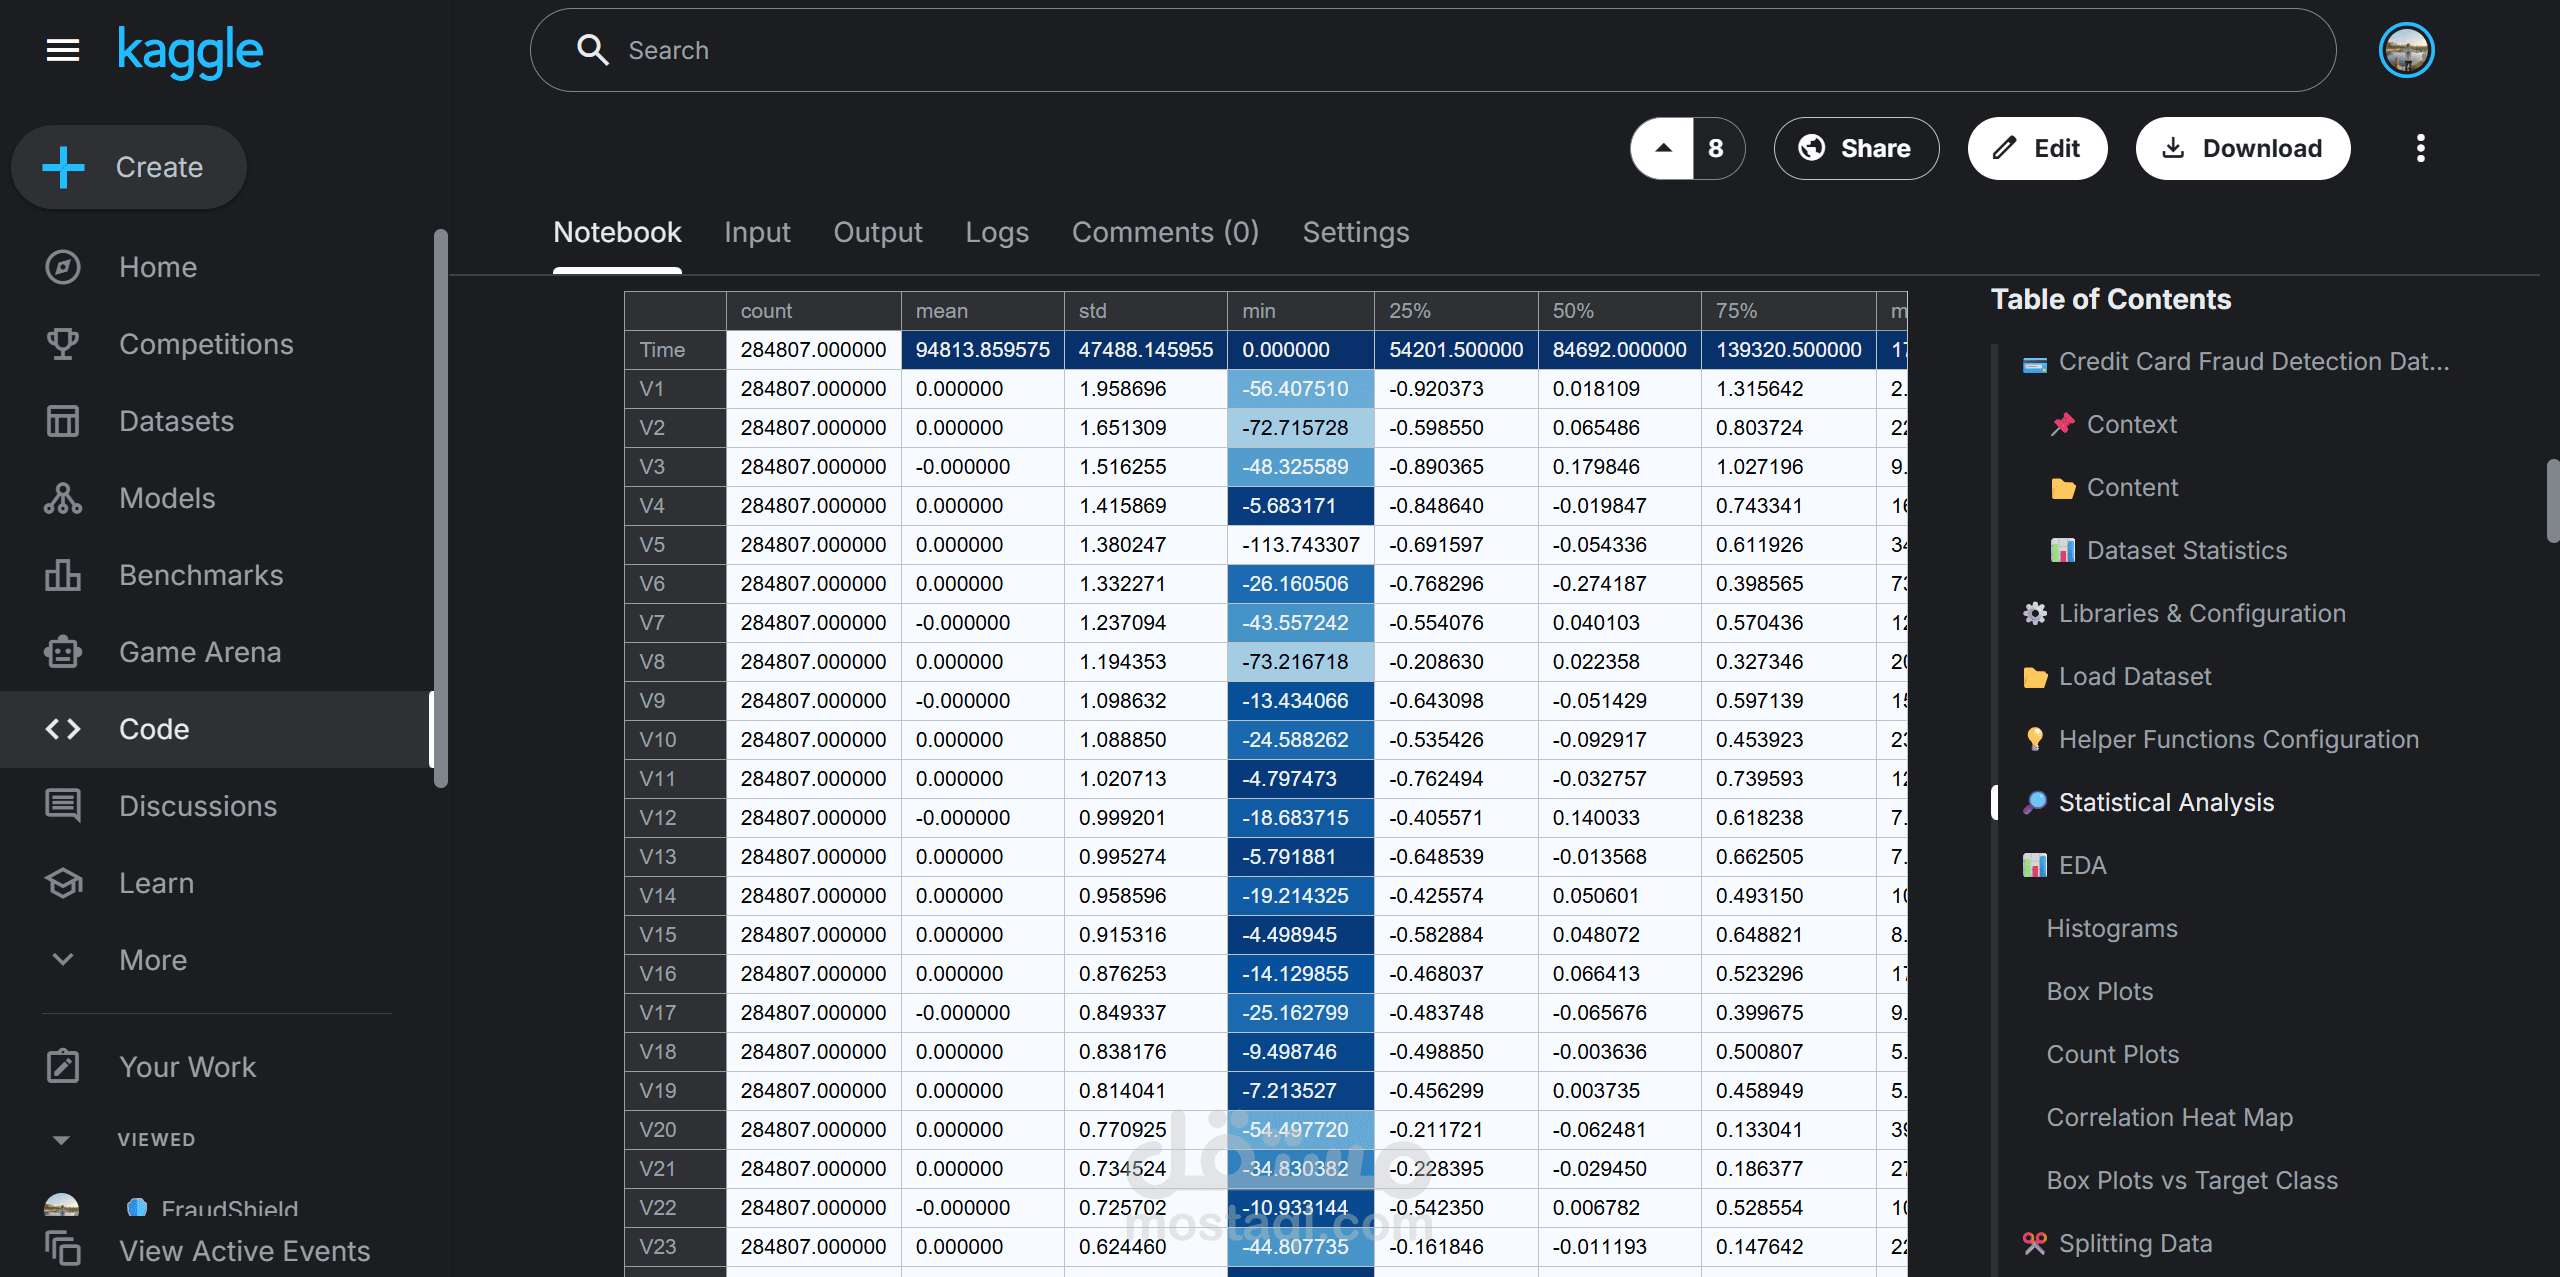Screen dimensions: 2560x1277
Task: Click the page vertical scrollbar
Action: tap(2551, 500)
